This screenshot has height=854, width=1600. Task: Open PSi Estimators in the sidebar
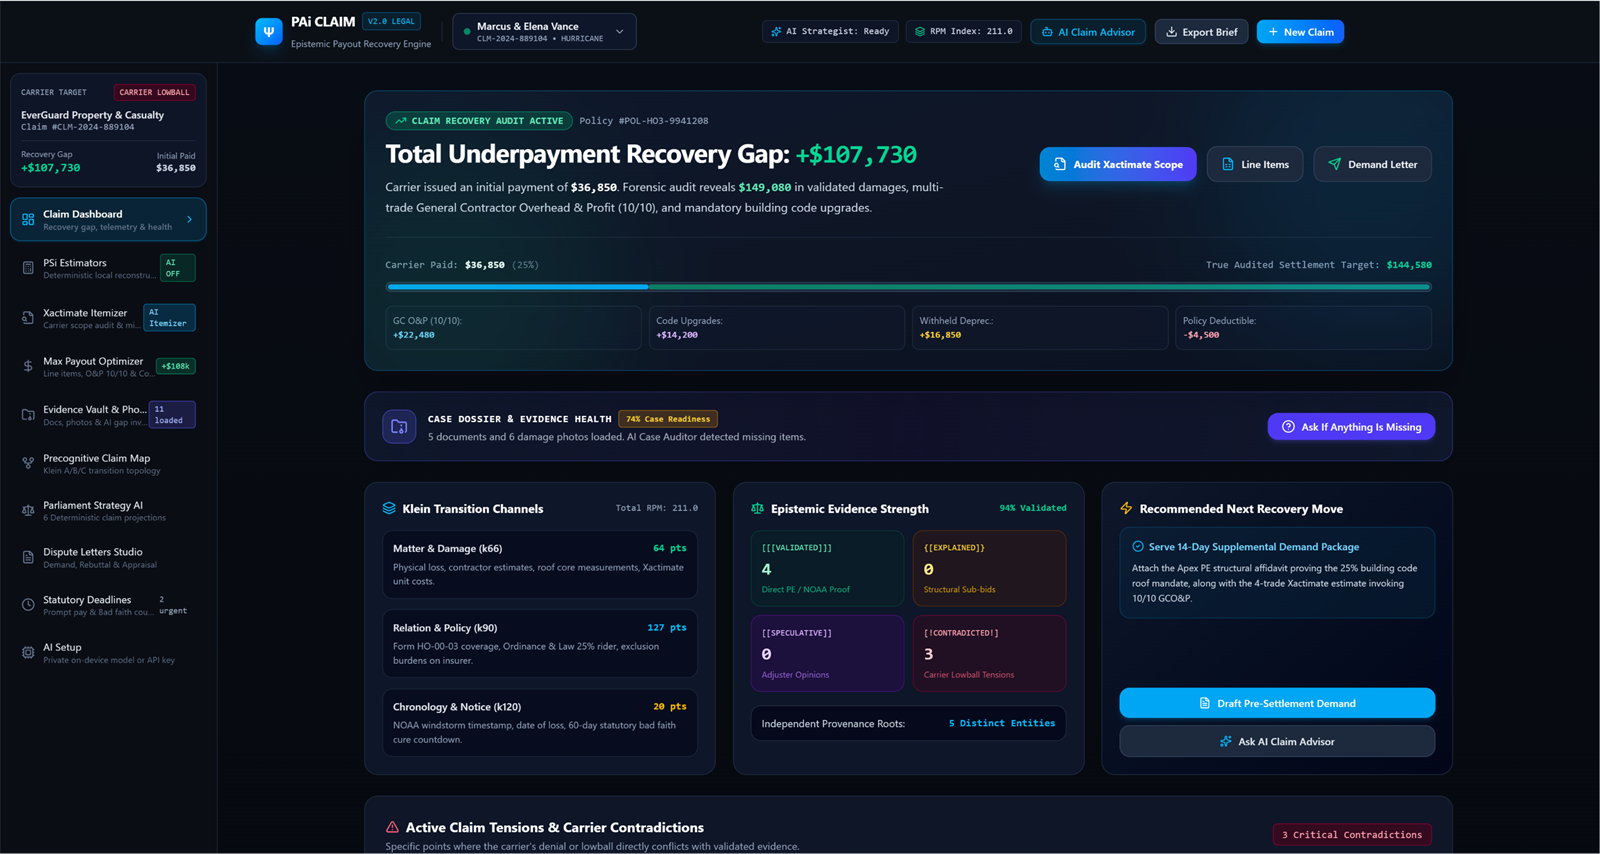pyautogui.click(x=108, y=268)
